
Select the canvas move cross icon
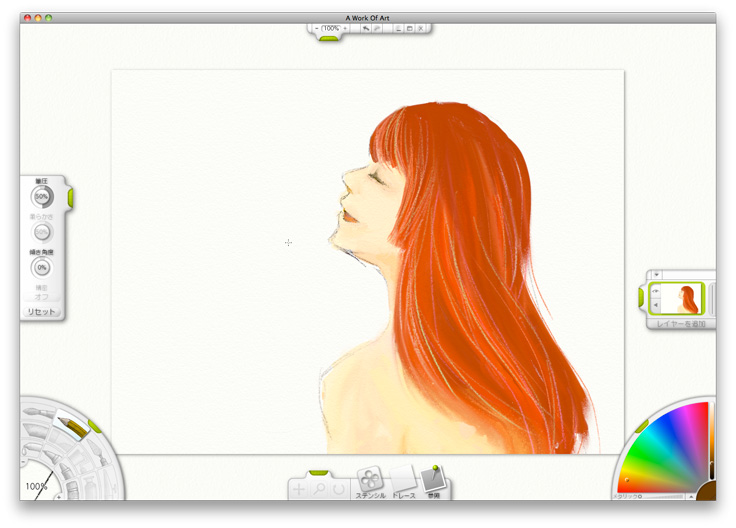point(299,490)
